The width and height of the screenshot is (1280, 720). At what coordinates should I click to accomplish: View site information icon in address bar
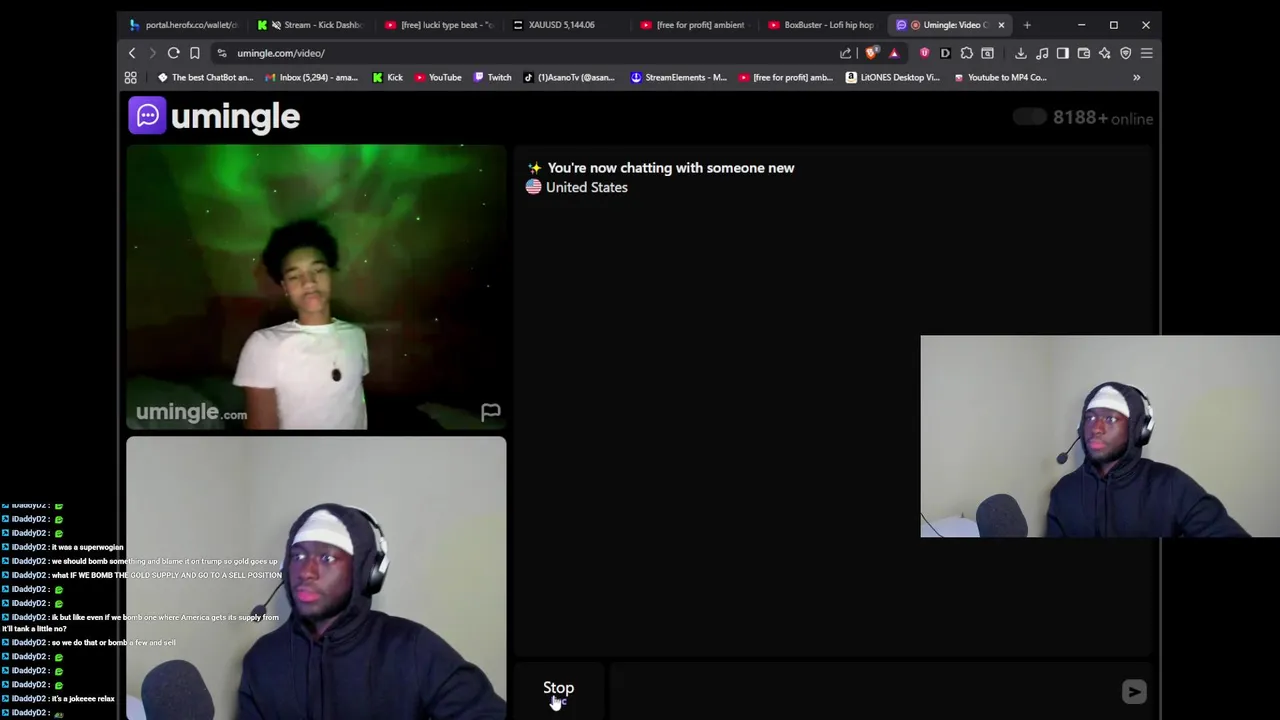(x=222, y=53)
